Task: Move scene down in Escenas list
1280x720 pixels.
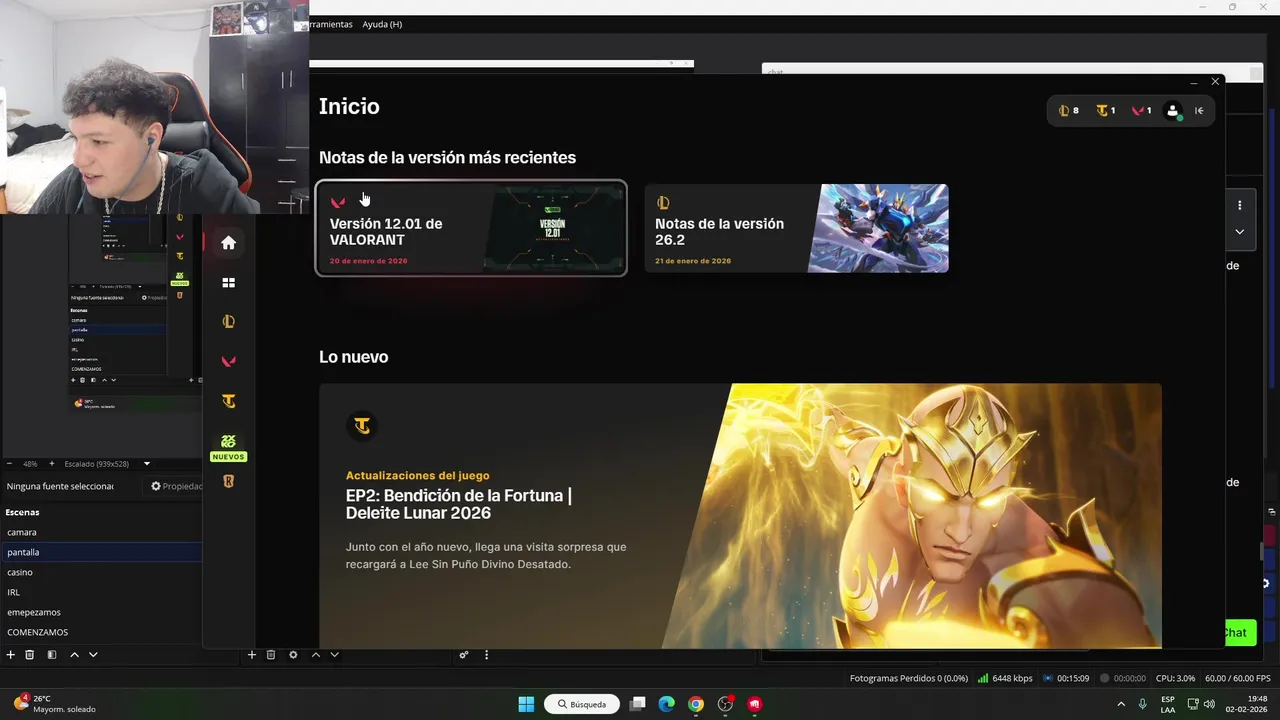Action: click(93, 655)
